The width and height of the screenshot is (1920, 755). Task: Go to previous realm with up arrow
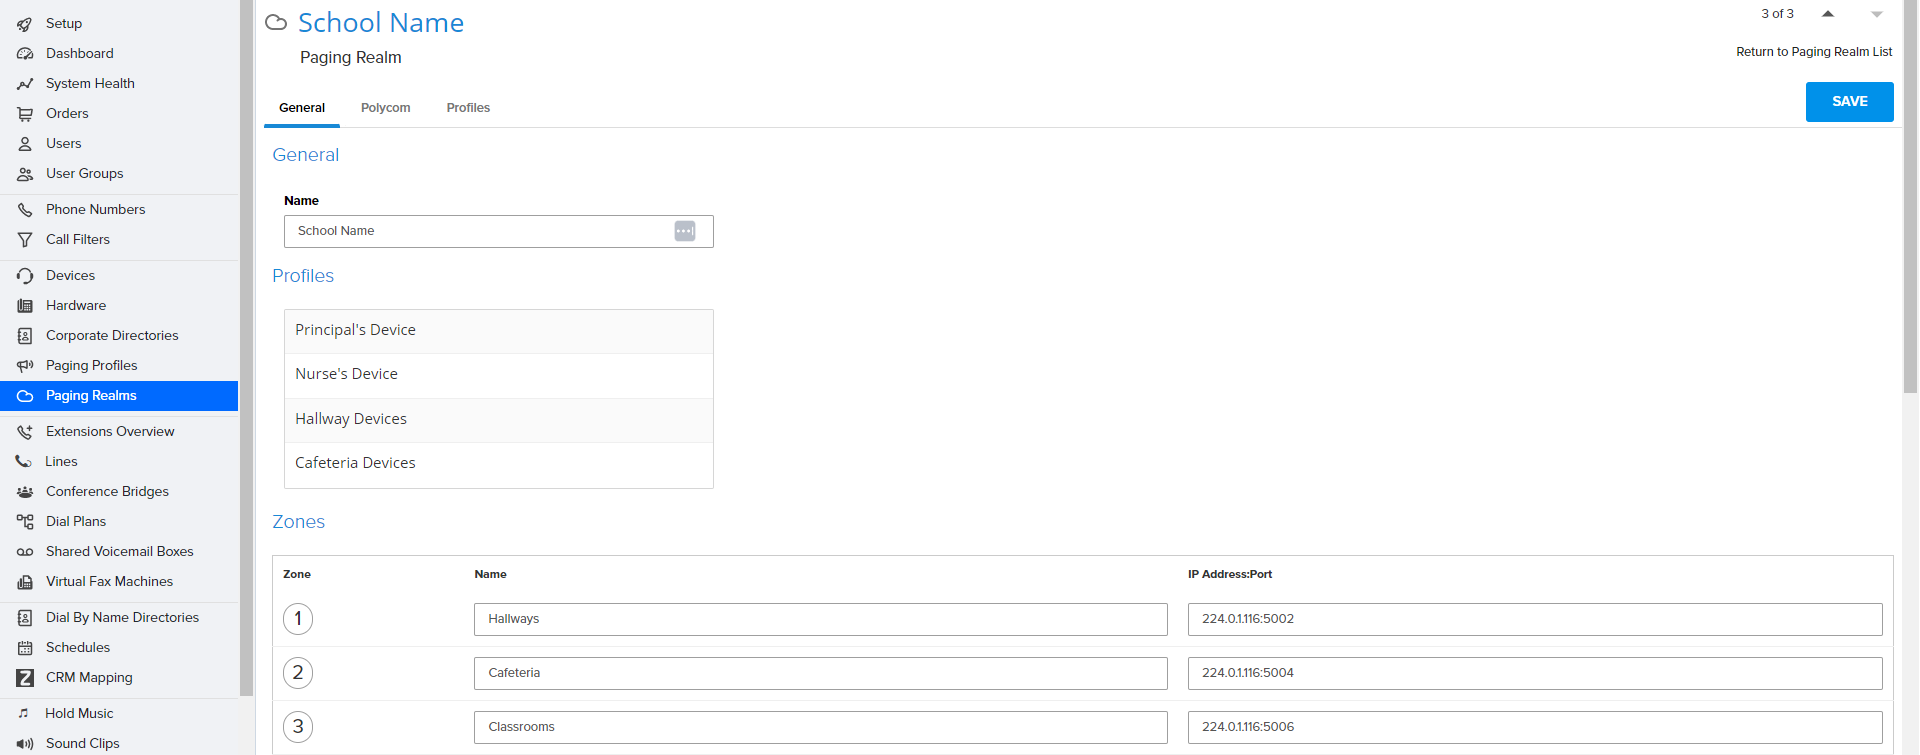click(x=1828, y=15)
